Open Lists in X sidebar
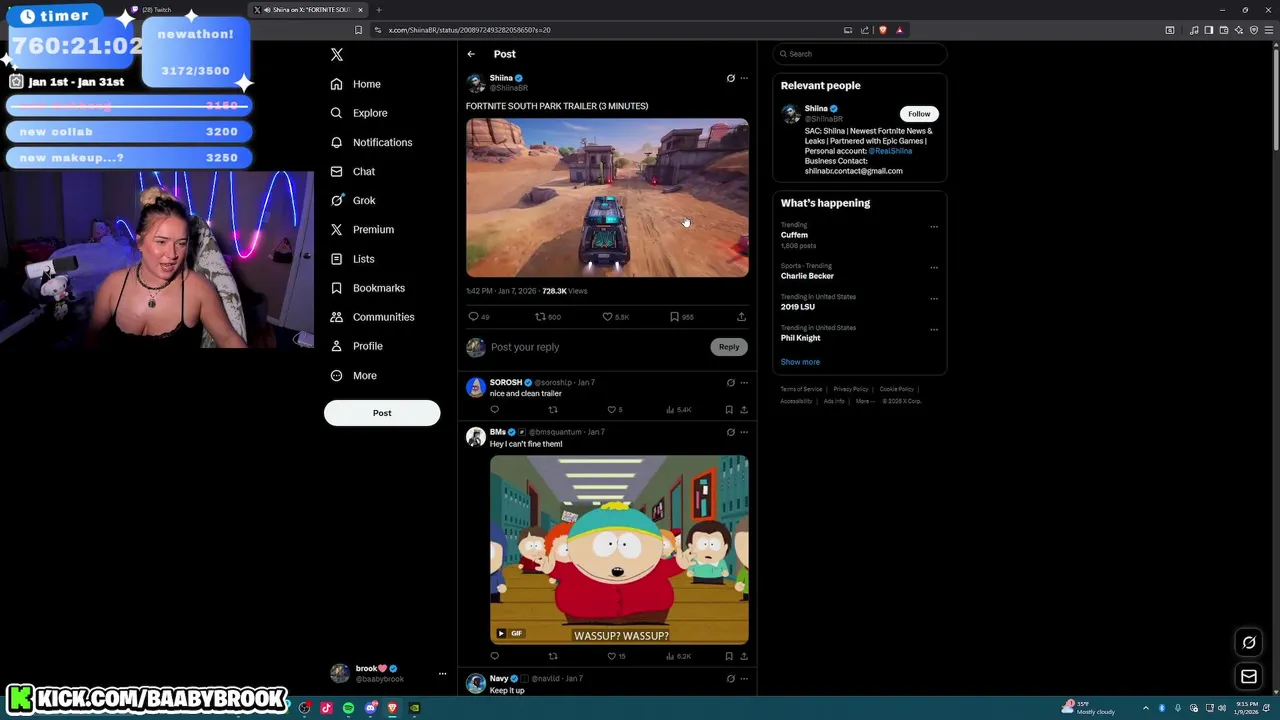 [x=353, y=259]
